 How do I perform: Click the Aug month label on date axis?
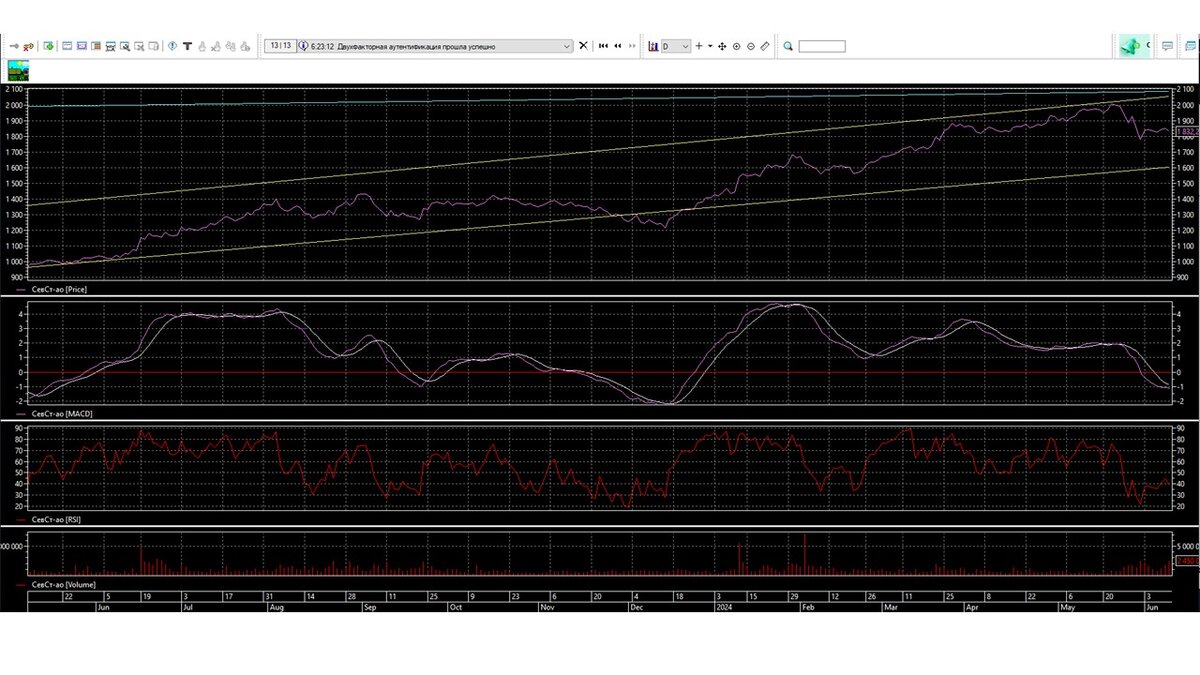(277, 606)
